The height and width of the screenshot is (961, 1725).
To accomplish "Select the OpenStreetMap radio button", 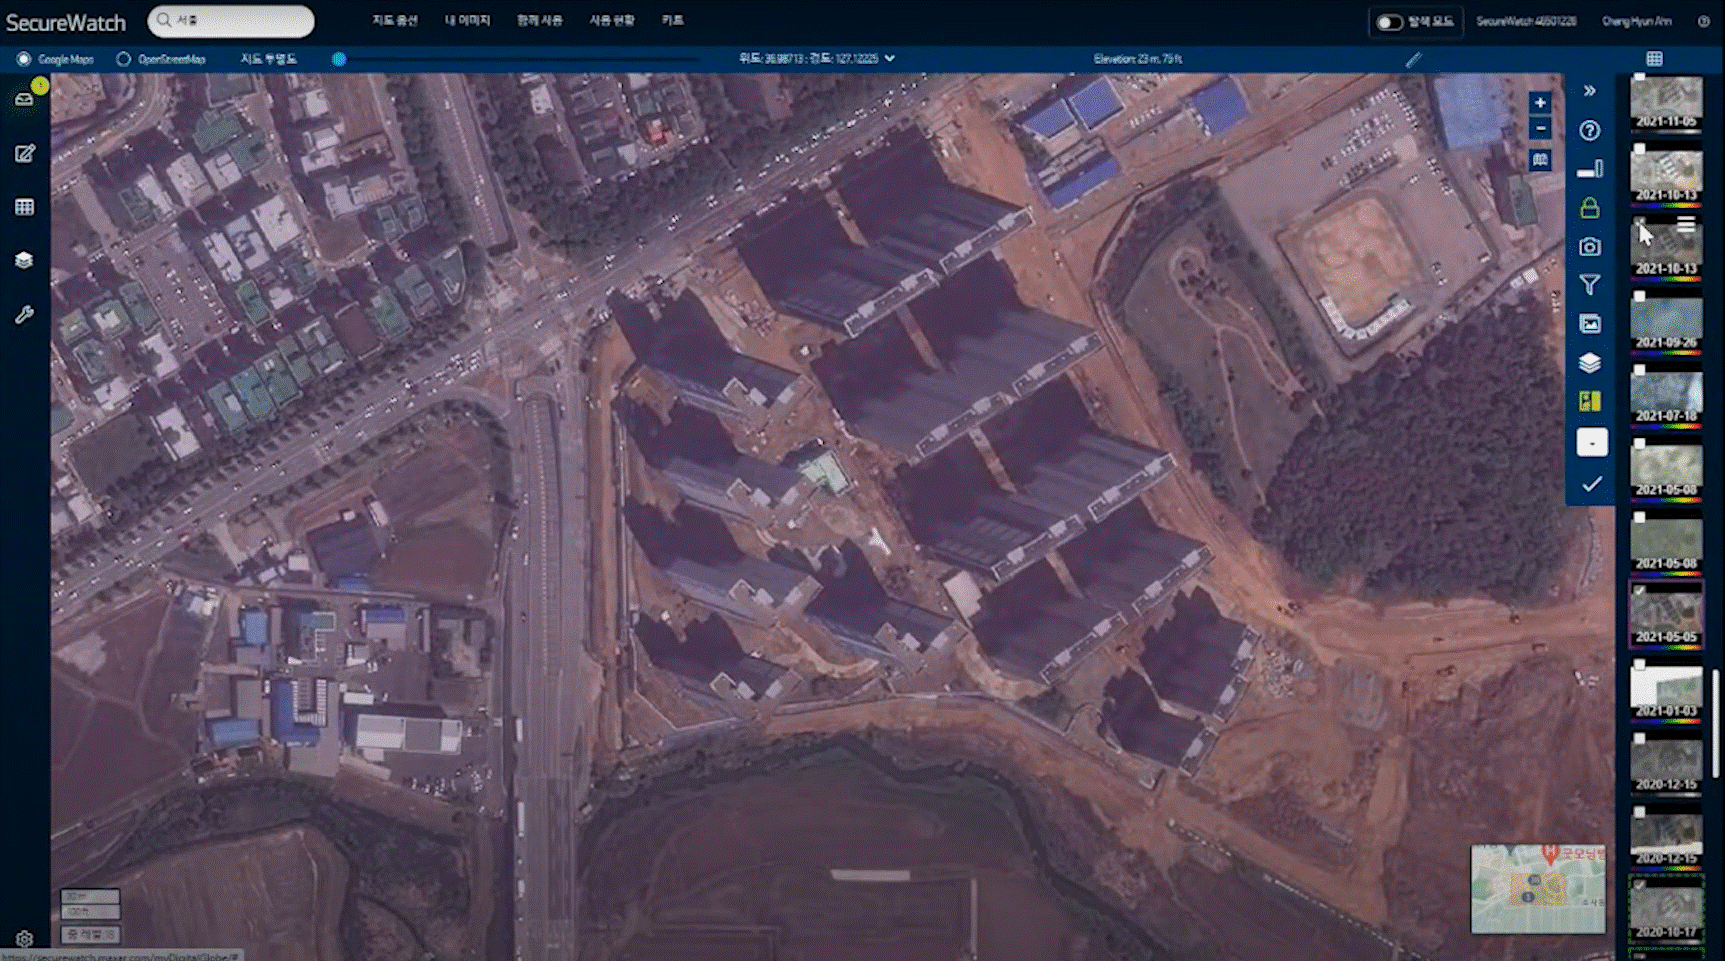I will [124, 59].
